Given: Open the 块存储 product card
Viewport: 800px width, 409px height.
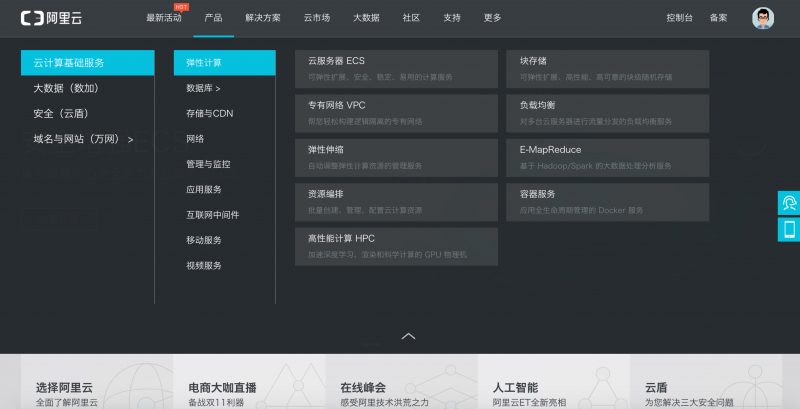Looking at the screenshot, I should 608,69.
